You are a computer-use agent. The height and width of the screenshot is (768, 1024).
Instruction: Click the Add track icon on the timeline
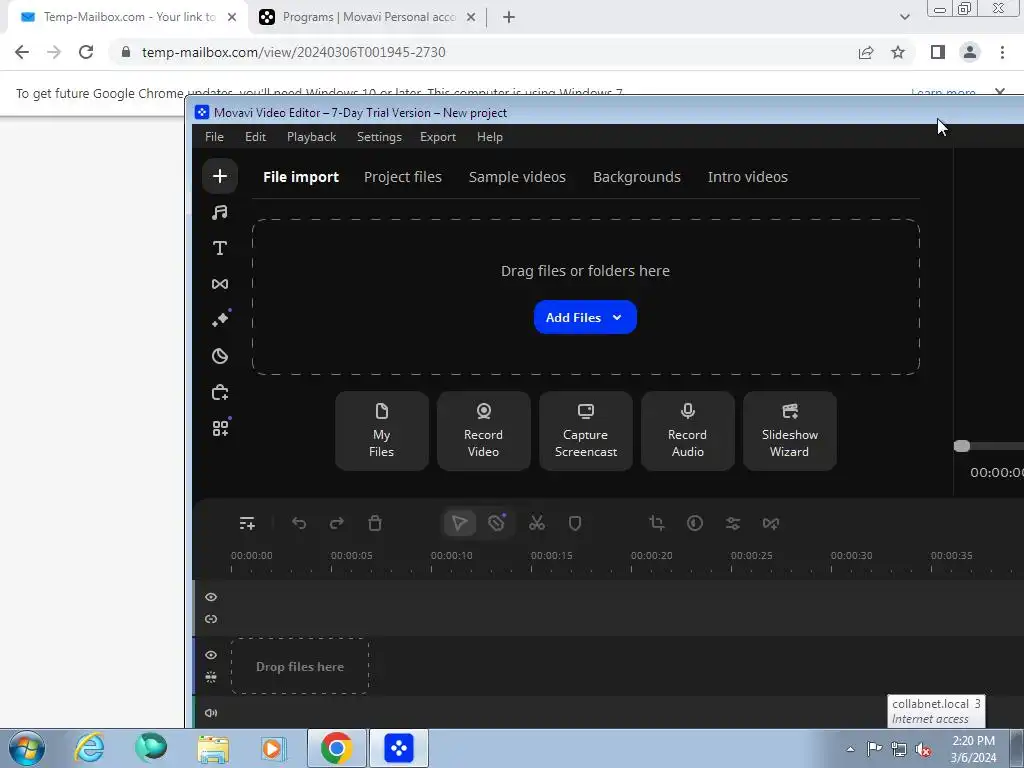tap(247, 523)
